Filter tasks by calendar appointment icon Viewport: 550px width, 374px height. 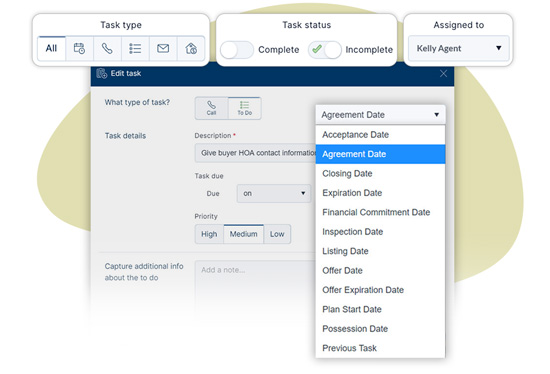79,48
